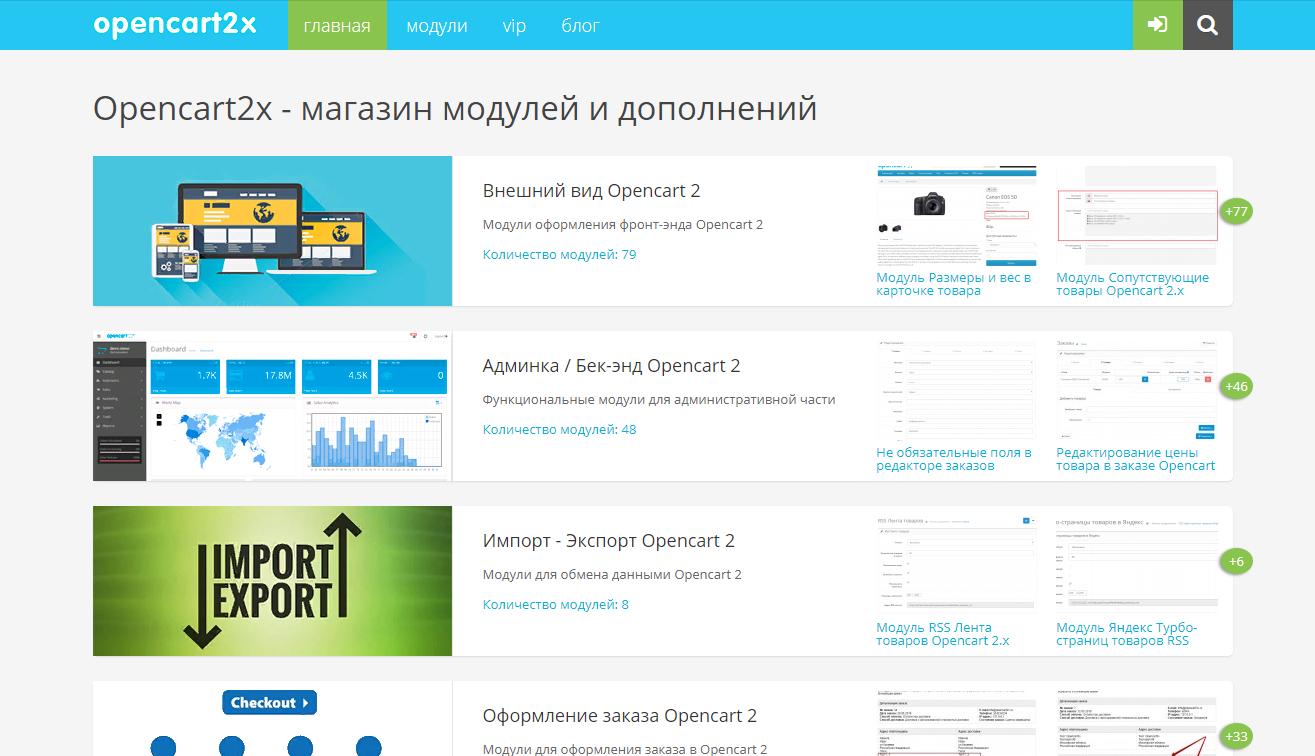Image resolution: width=1315 pixels, height=756 pixels.
Task: Click text Функциональные модули для административной части
Action: click(x=659, y=400)
